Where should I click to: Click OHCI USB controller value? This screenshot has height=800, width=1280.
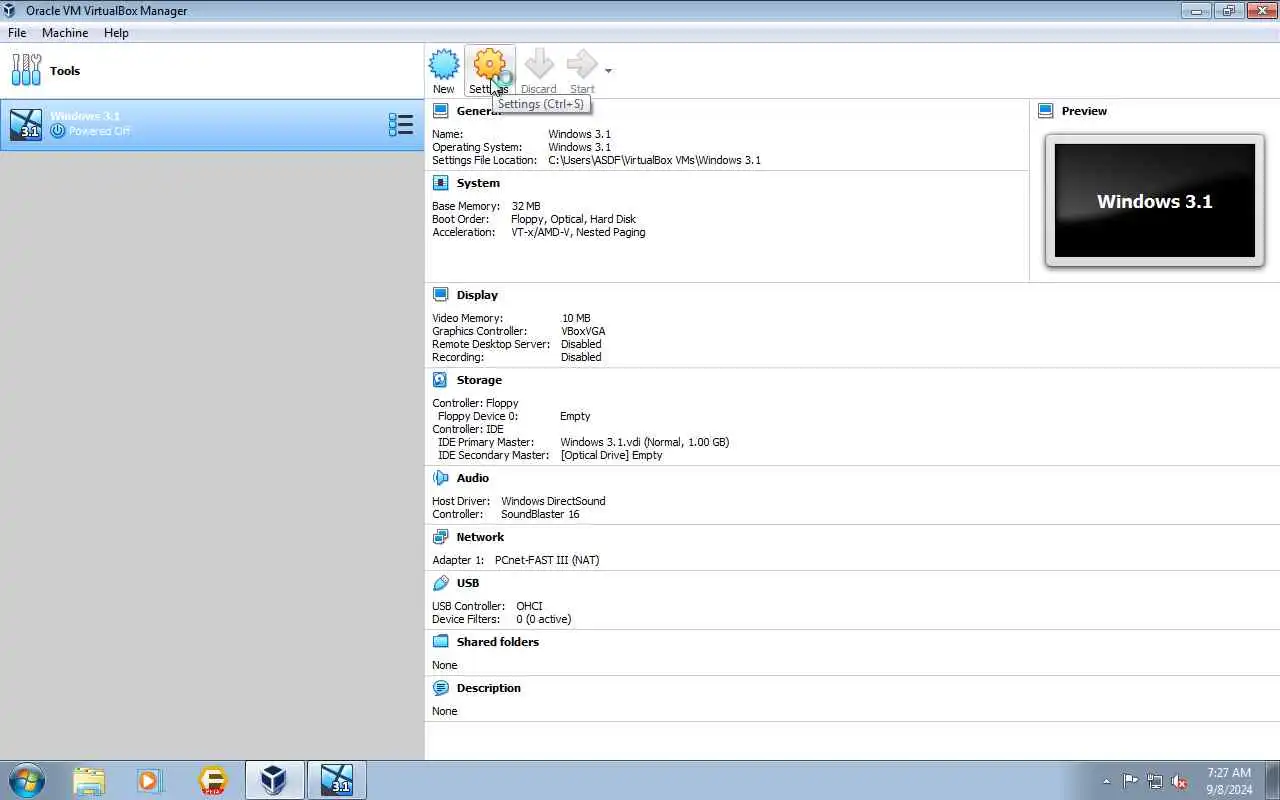529,606
